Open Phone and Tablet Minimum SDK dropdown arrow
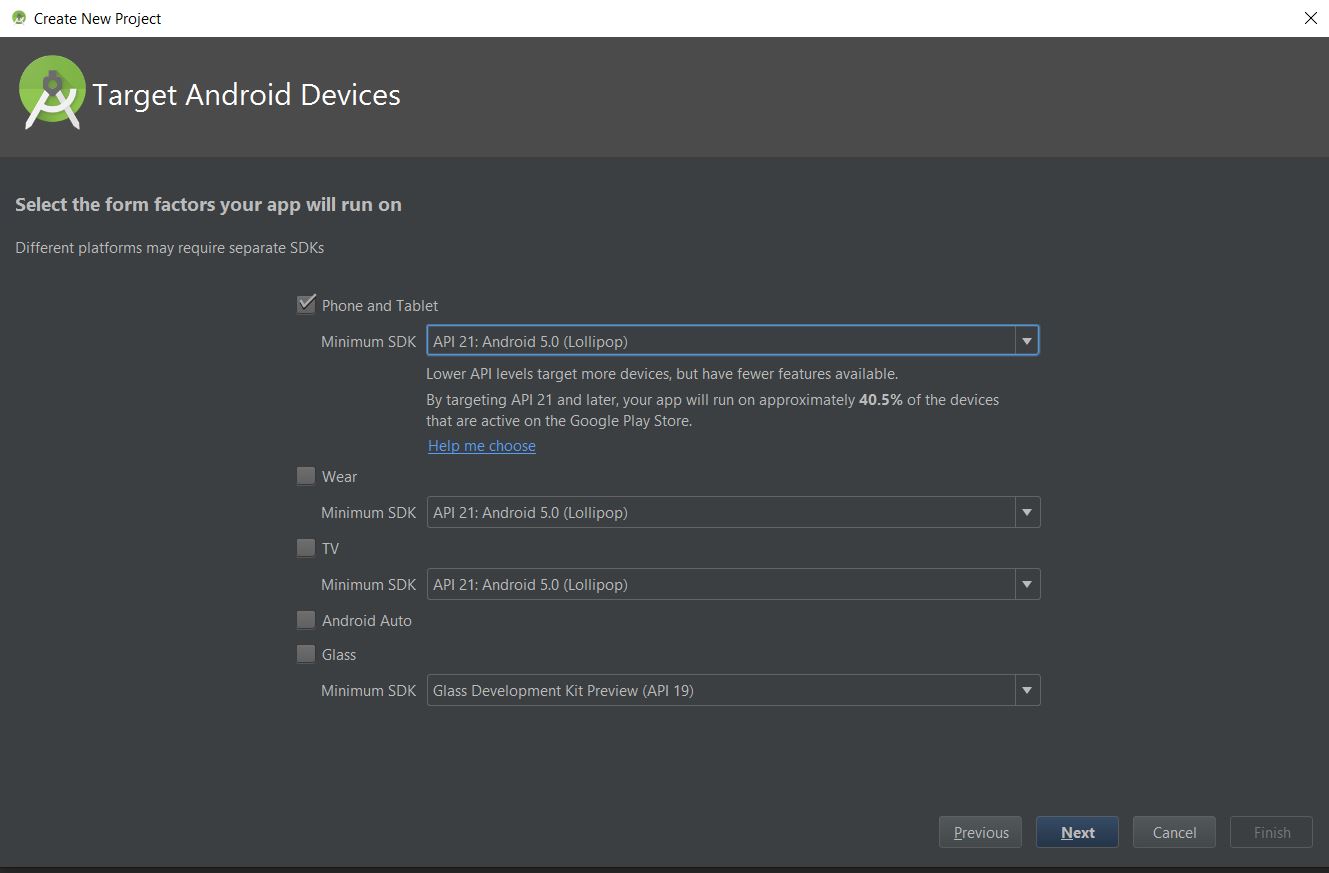The image size is (1329, 873). tap(1026, 341)
